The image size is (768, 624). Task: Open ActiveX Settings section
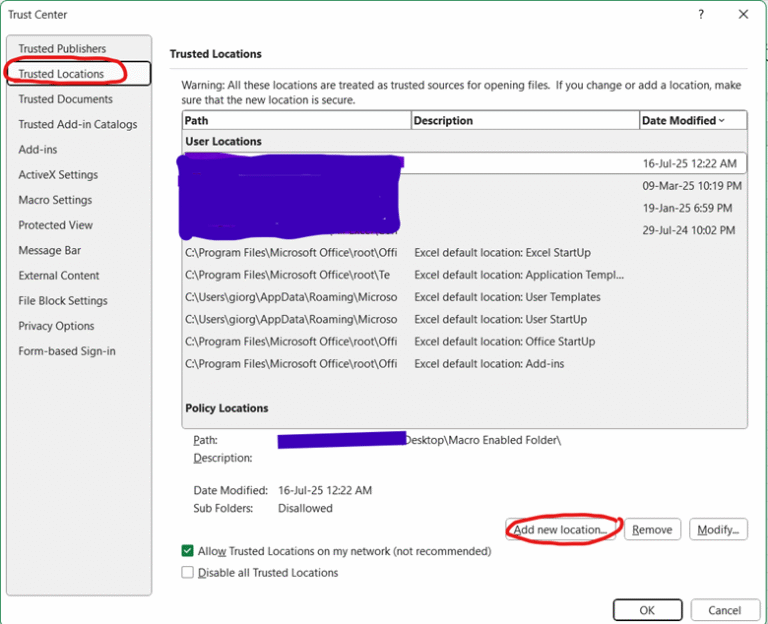click(x=58, y=175)
